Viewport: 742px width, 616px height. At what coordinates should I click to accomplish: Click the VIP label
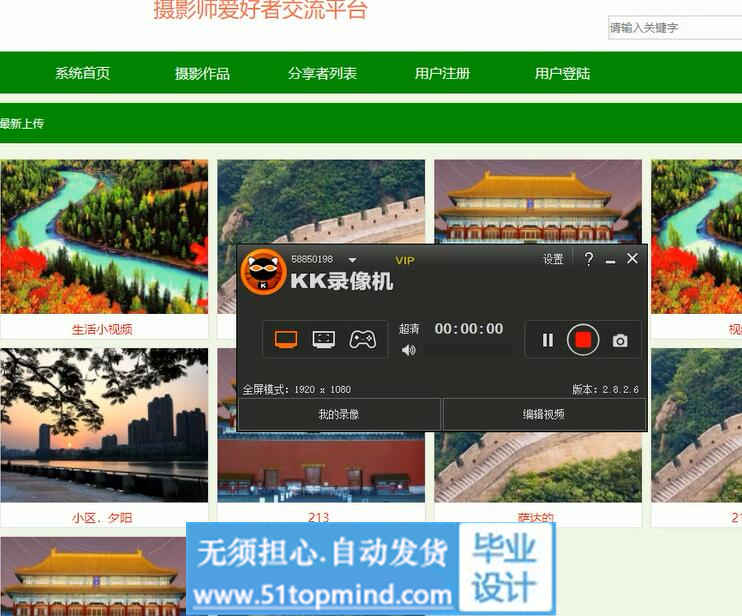pos(405,260)
